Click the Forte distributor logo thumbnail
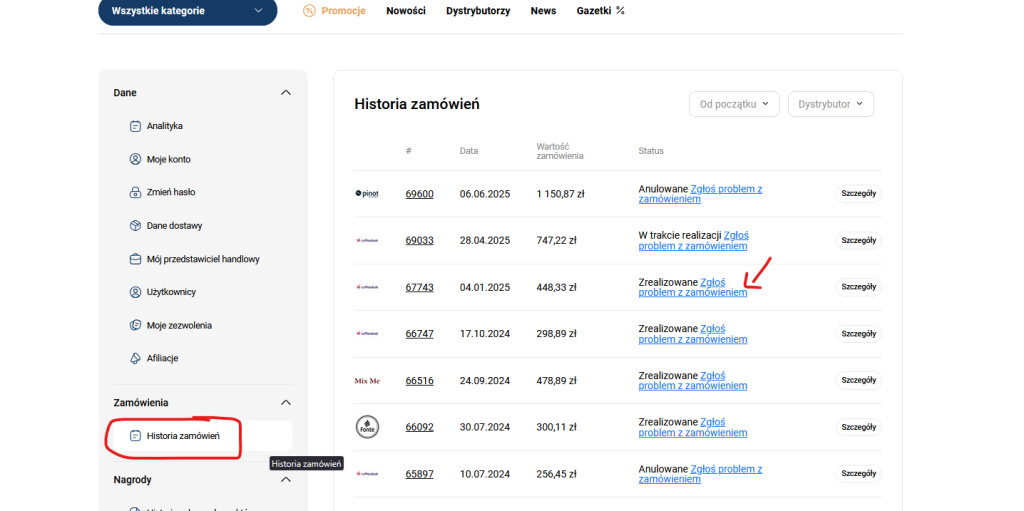The image size is (1024, 511). pos(367,427)
